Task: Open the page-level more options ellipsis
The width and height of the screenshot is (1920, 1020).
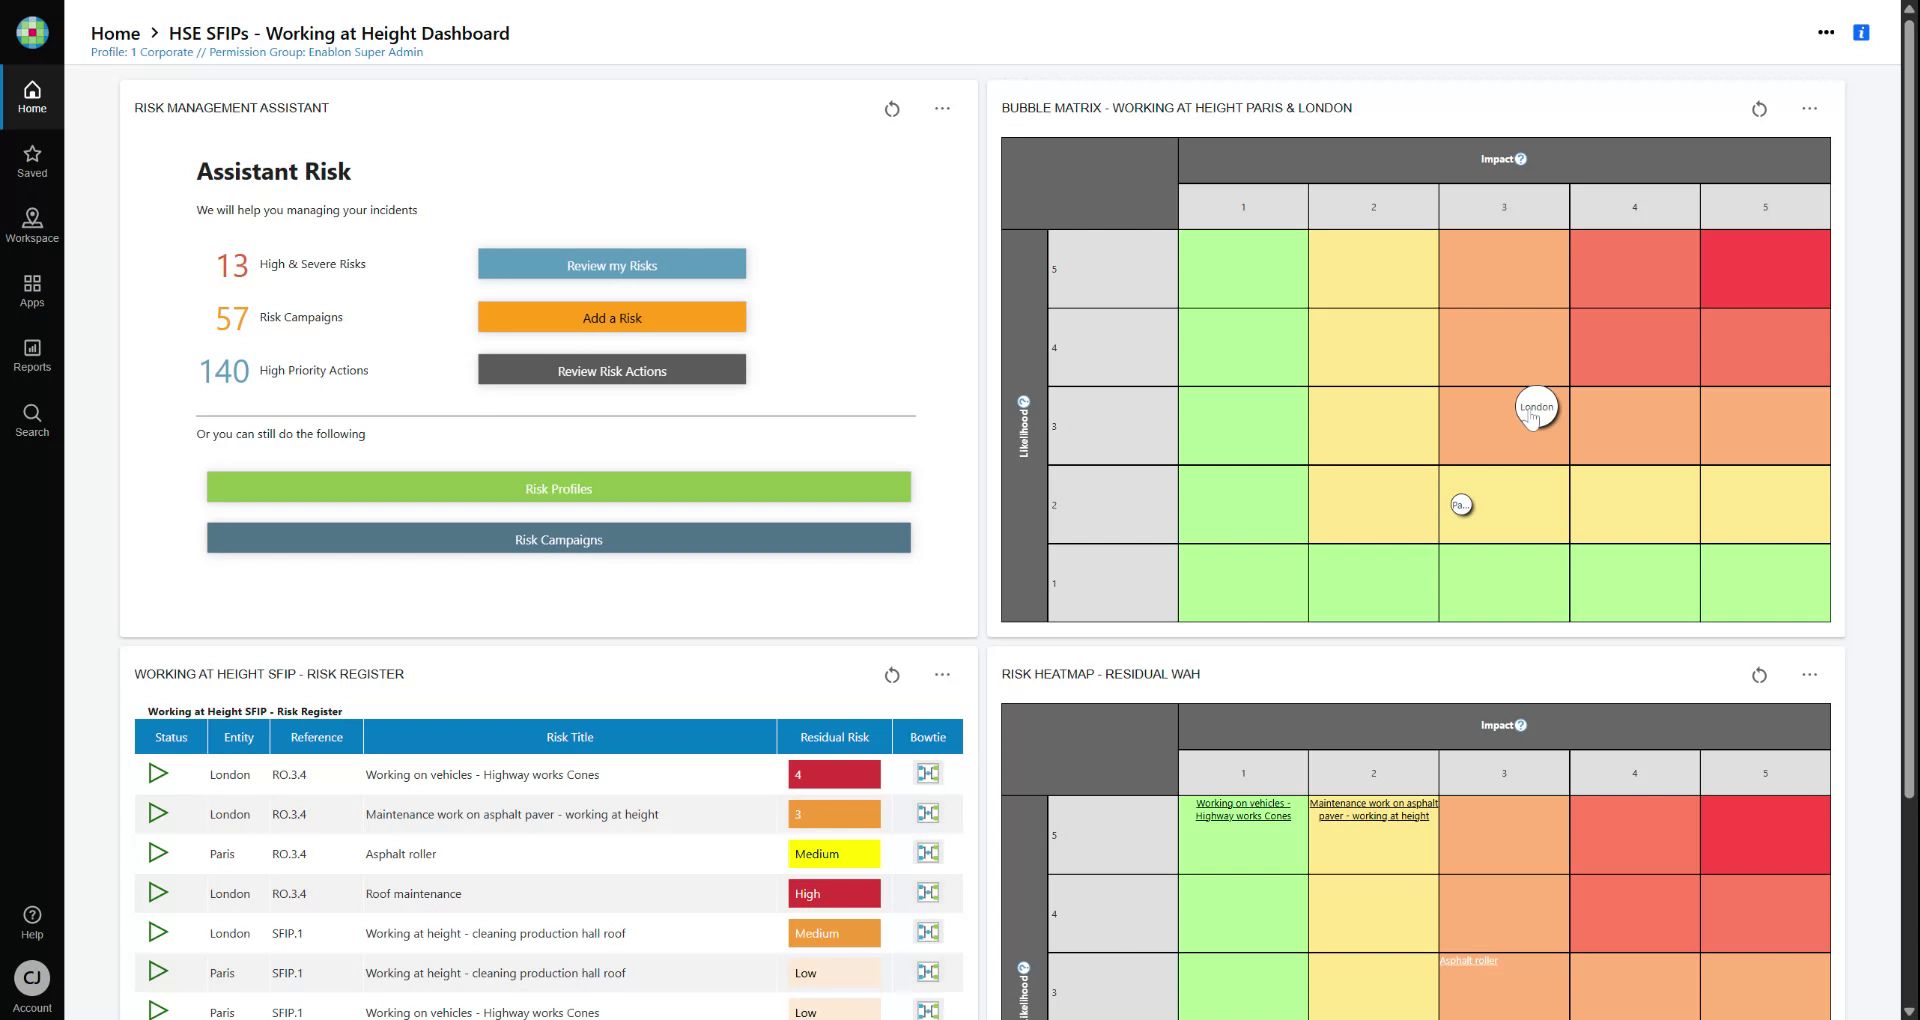Action: [1826, 33]
